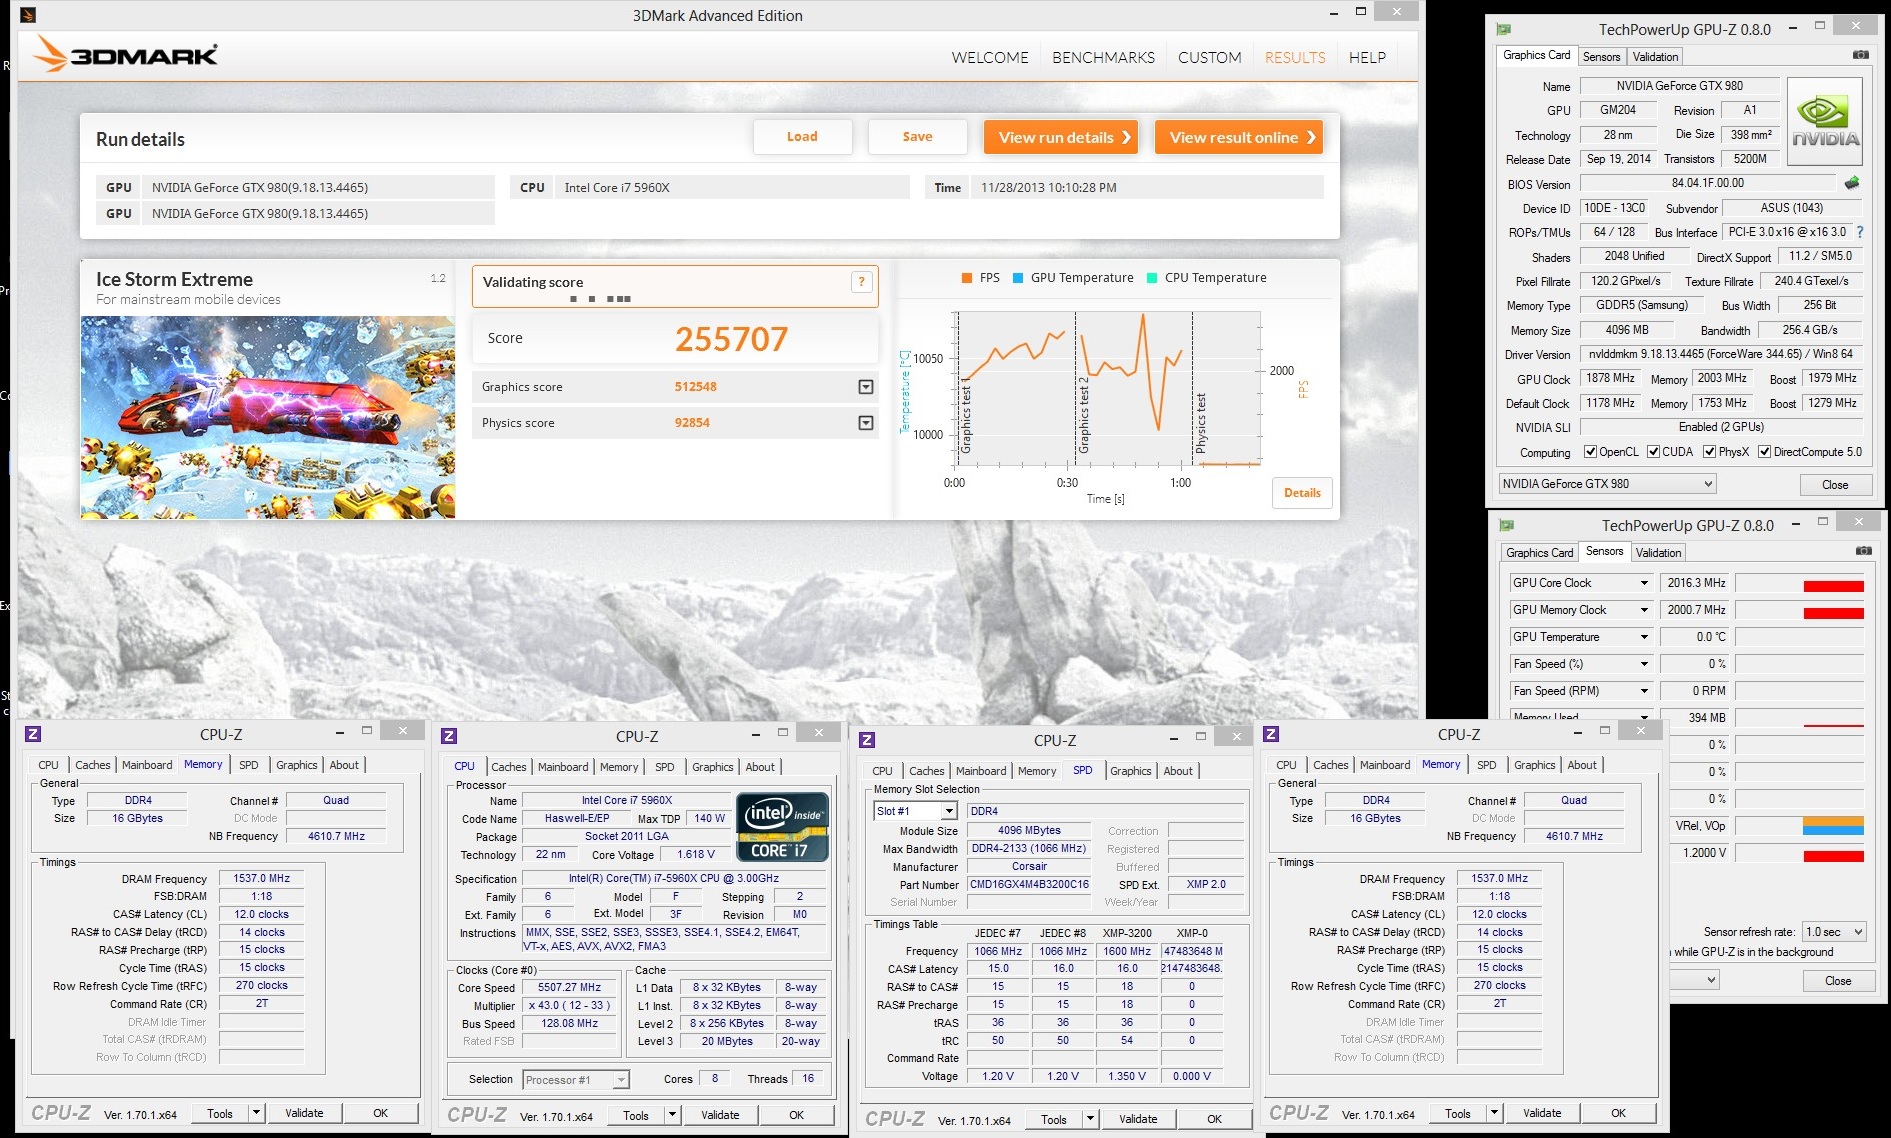
Task: Click View result online button
Action: coord(1239,137)
